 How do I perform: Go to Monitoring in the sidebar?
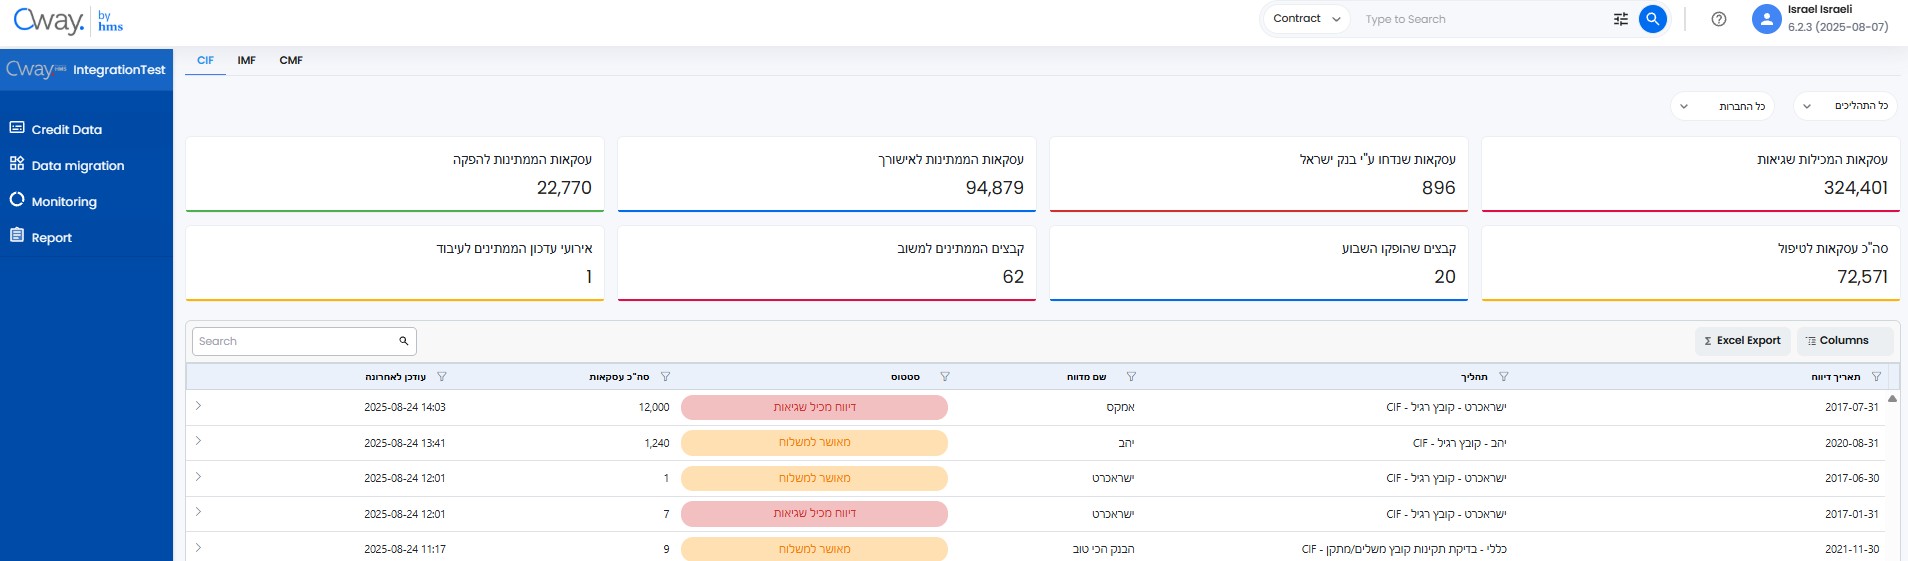(x=64, y=201)
